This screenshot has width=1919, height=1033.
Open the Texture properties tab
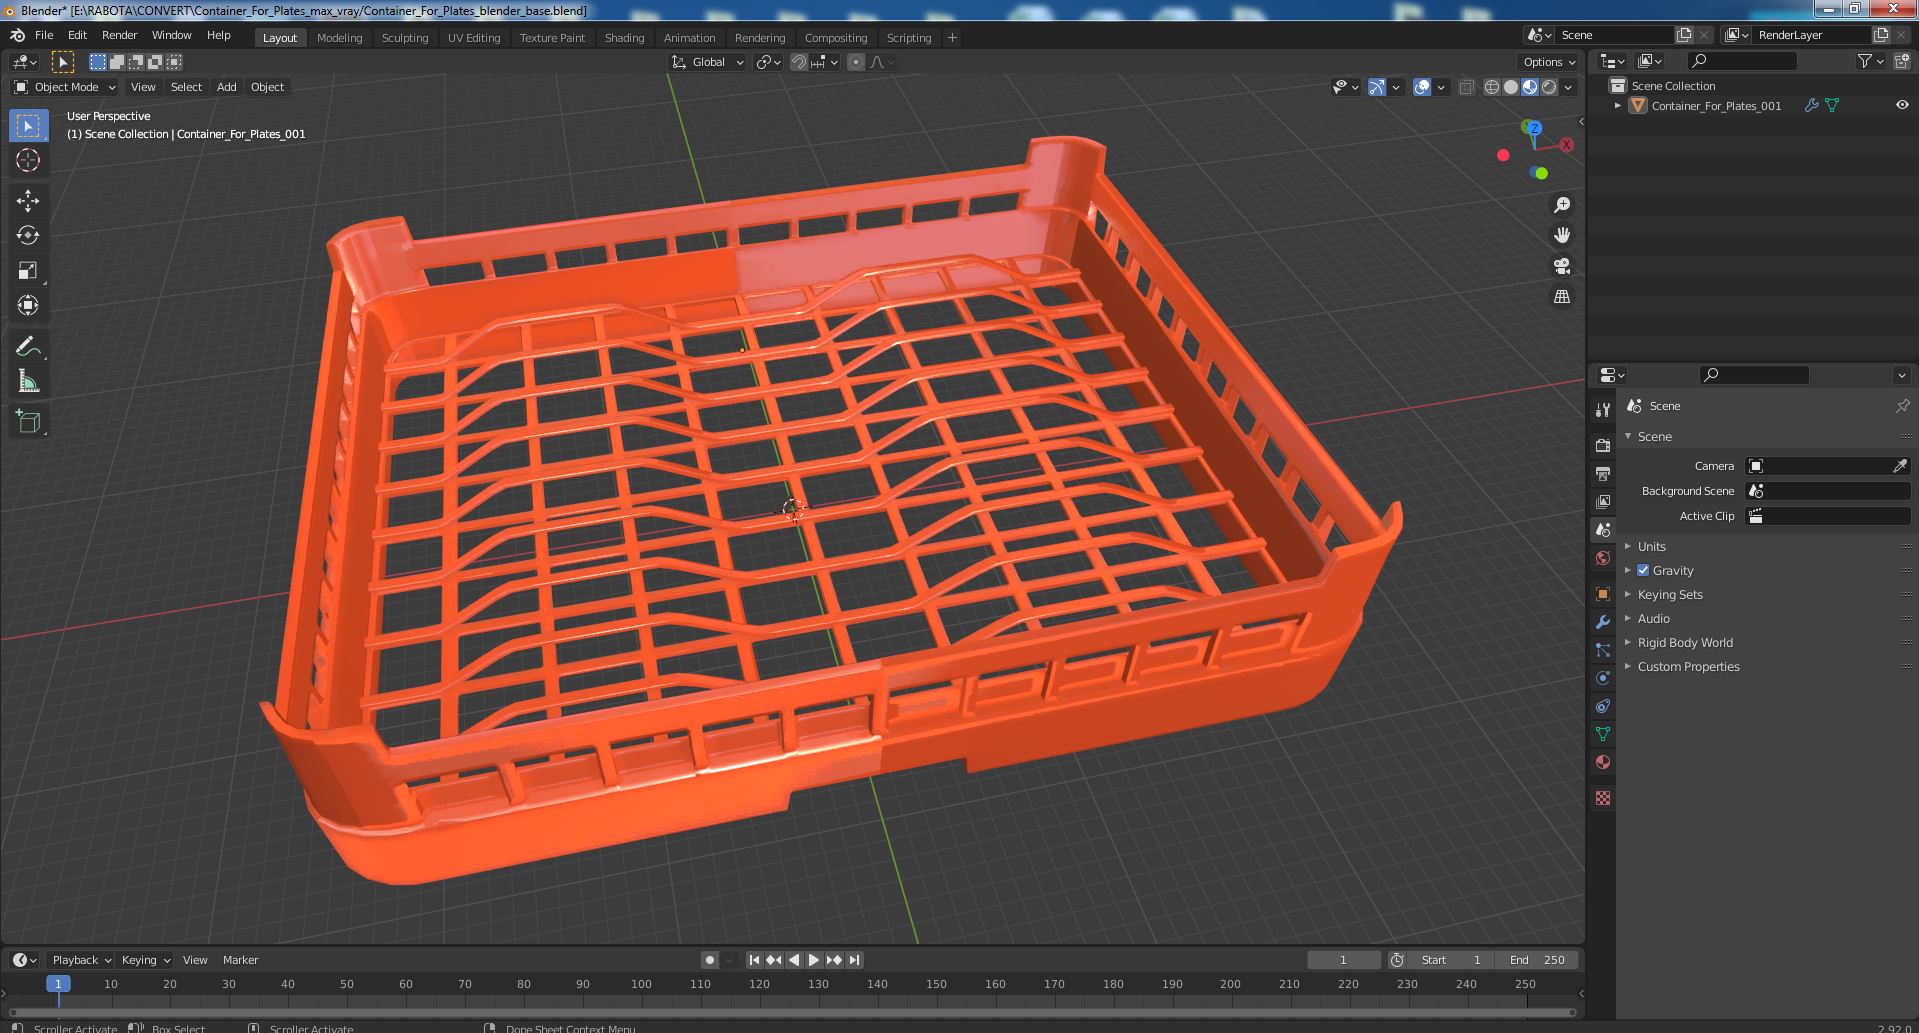tap(1603, 798)
